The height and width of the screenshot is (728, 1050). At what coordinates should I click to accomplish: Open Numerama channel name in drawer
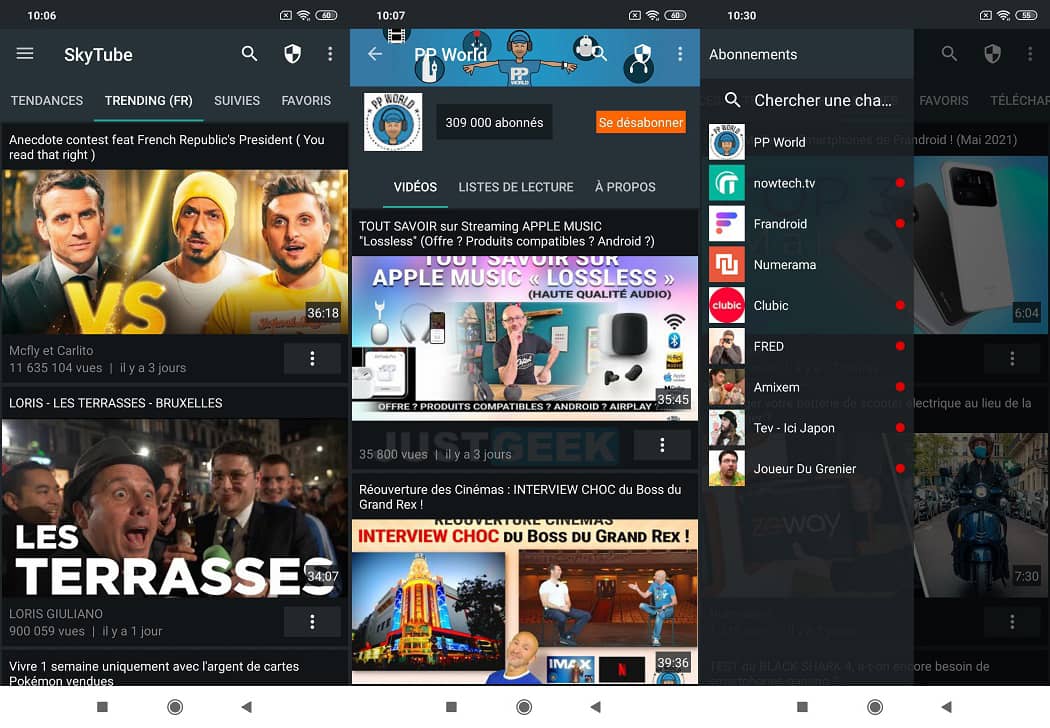click(x=785, y=265)
